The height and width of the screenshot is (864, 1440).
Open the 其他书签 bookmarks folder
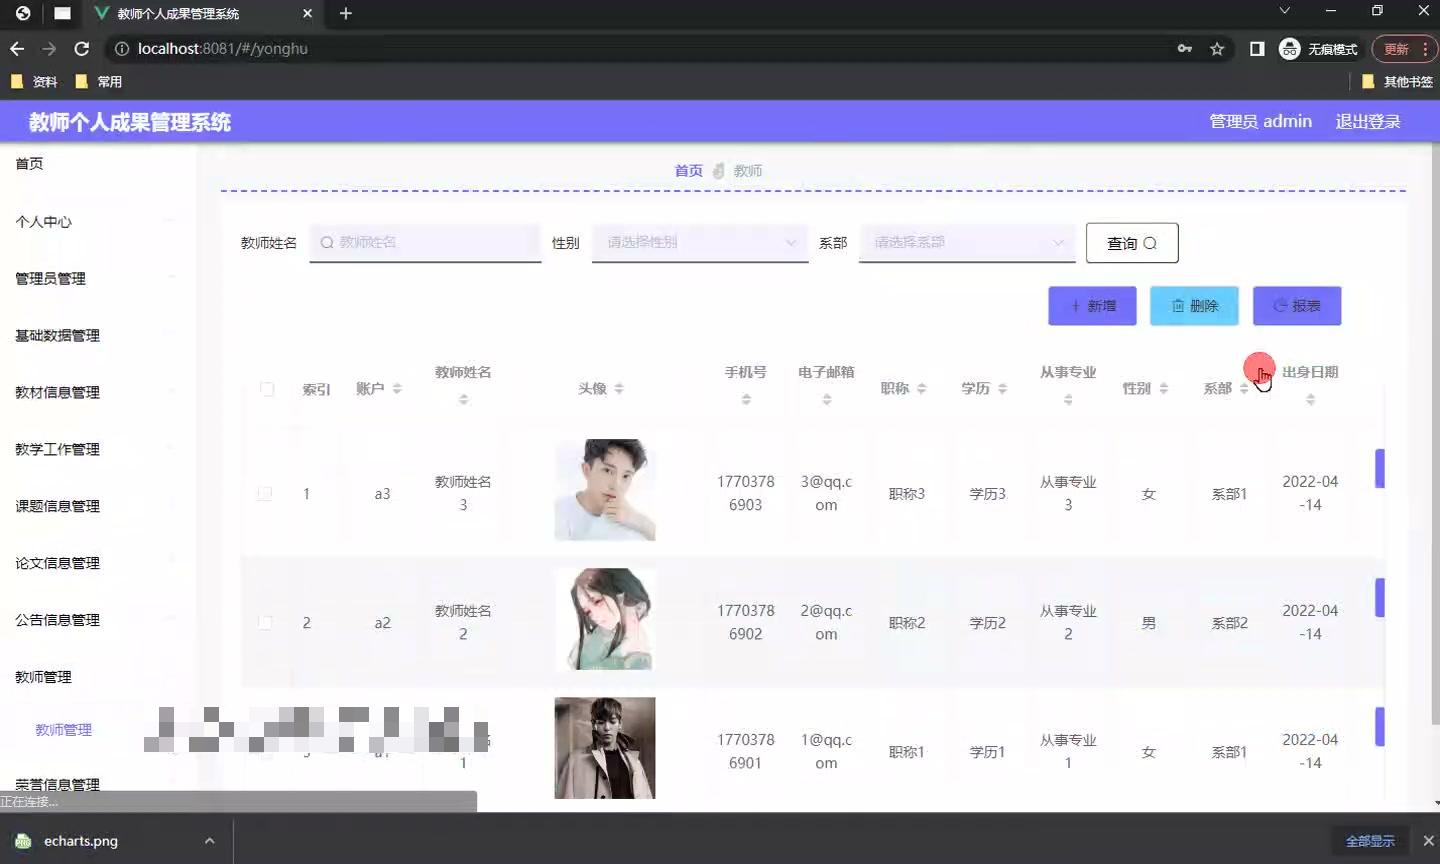click(1397, 82)
